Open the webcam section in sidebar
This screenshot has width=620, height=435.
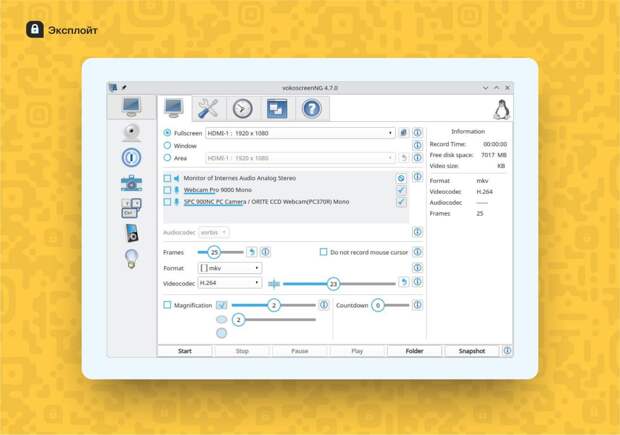(x=131, y=131)
